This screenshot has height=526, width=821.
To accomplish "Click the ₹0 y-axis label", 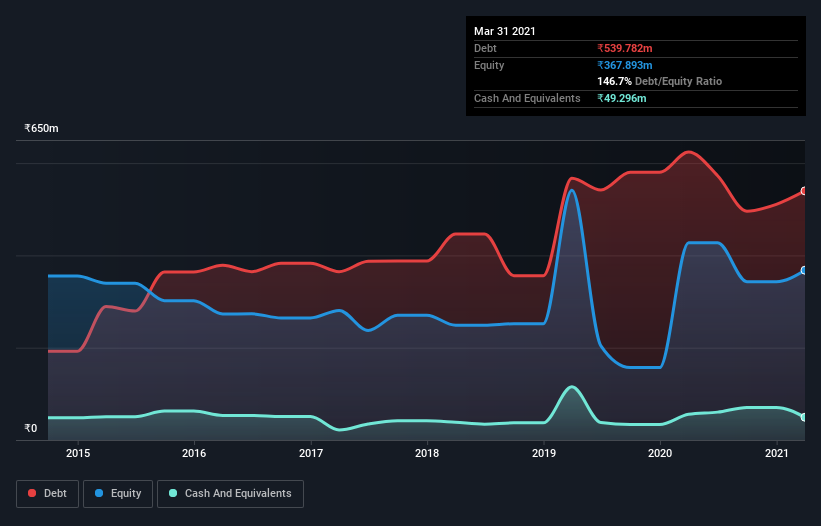I will [x=31, y=428].
